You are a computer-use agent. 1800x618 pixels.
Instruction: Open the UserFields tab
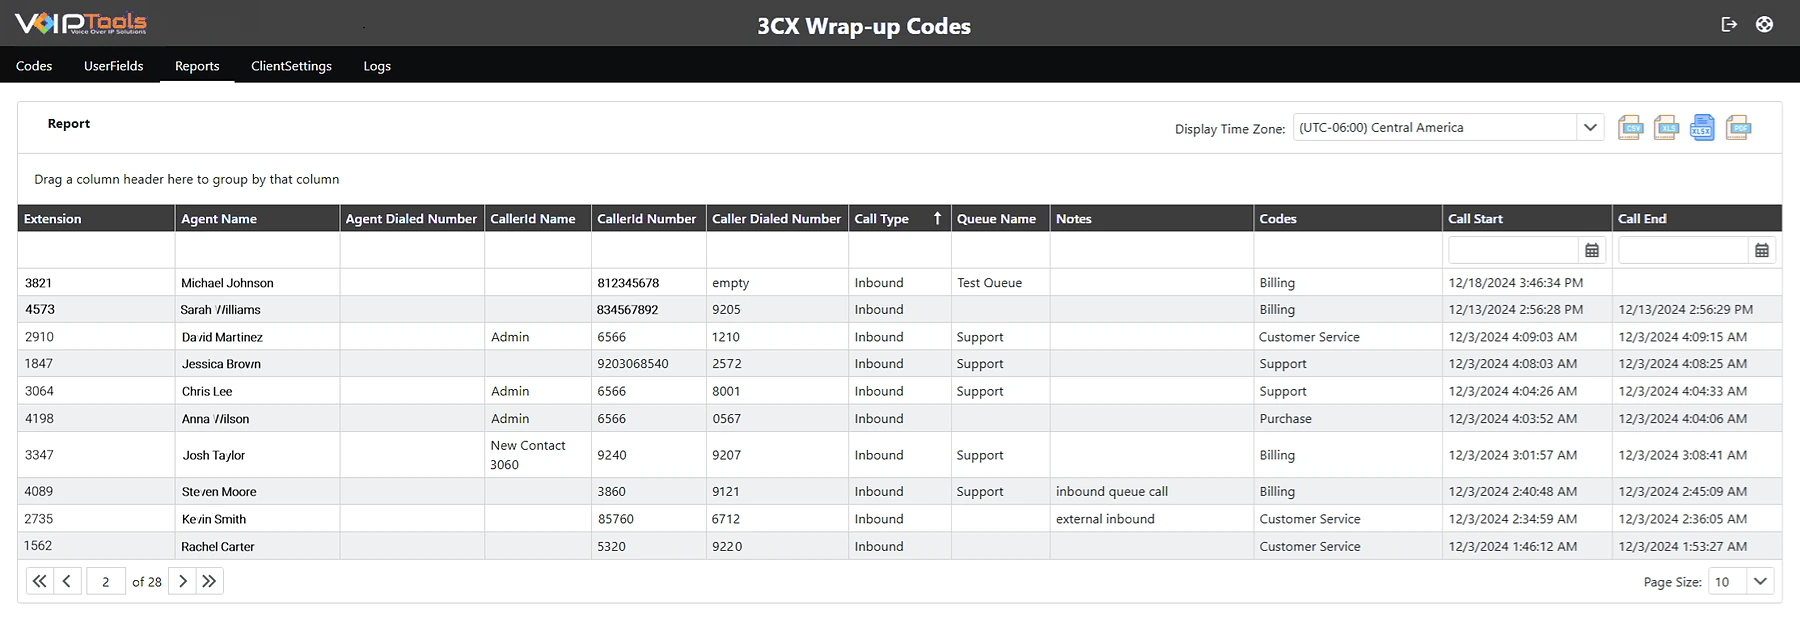point(114,66)
